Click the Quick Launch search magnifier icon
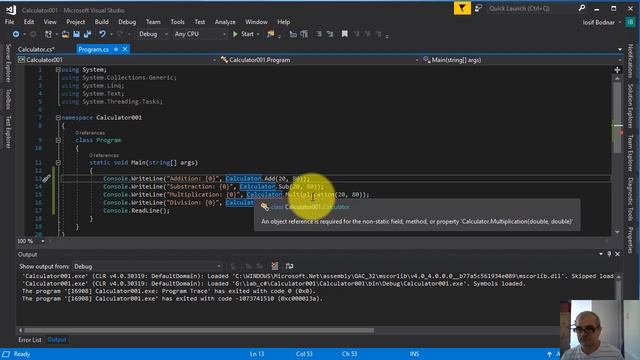Viewport: 640px width, 360px height. (582, 8)
